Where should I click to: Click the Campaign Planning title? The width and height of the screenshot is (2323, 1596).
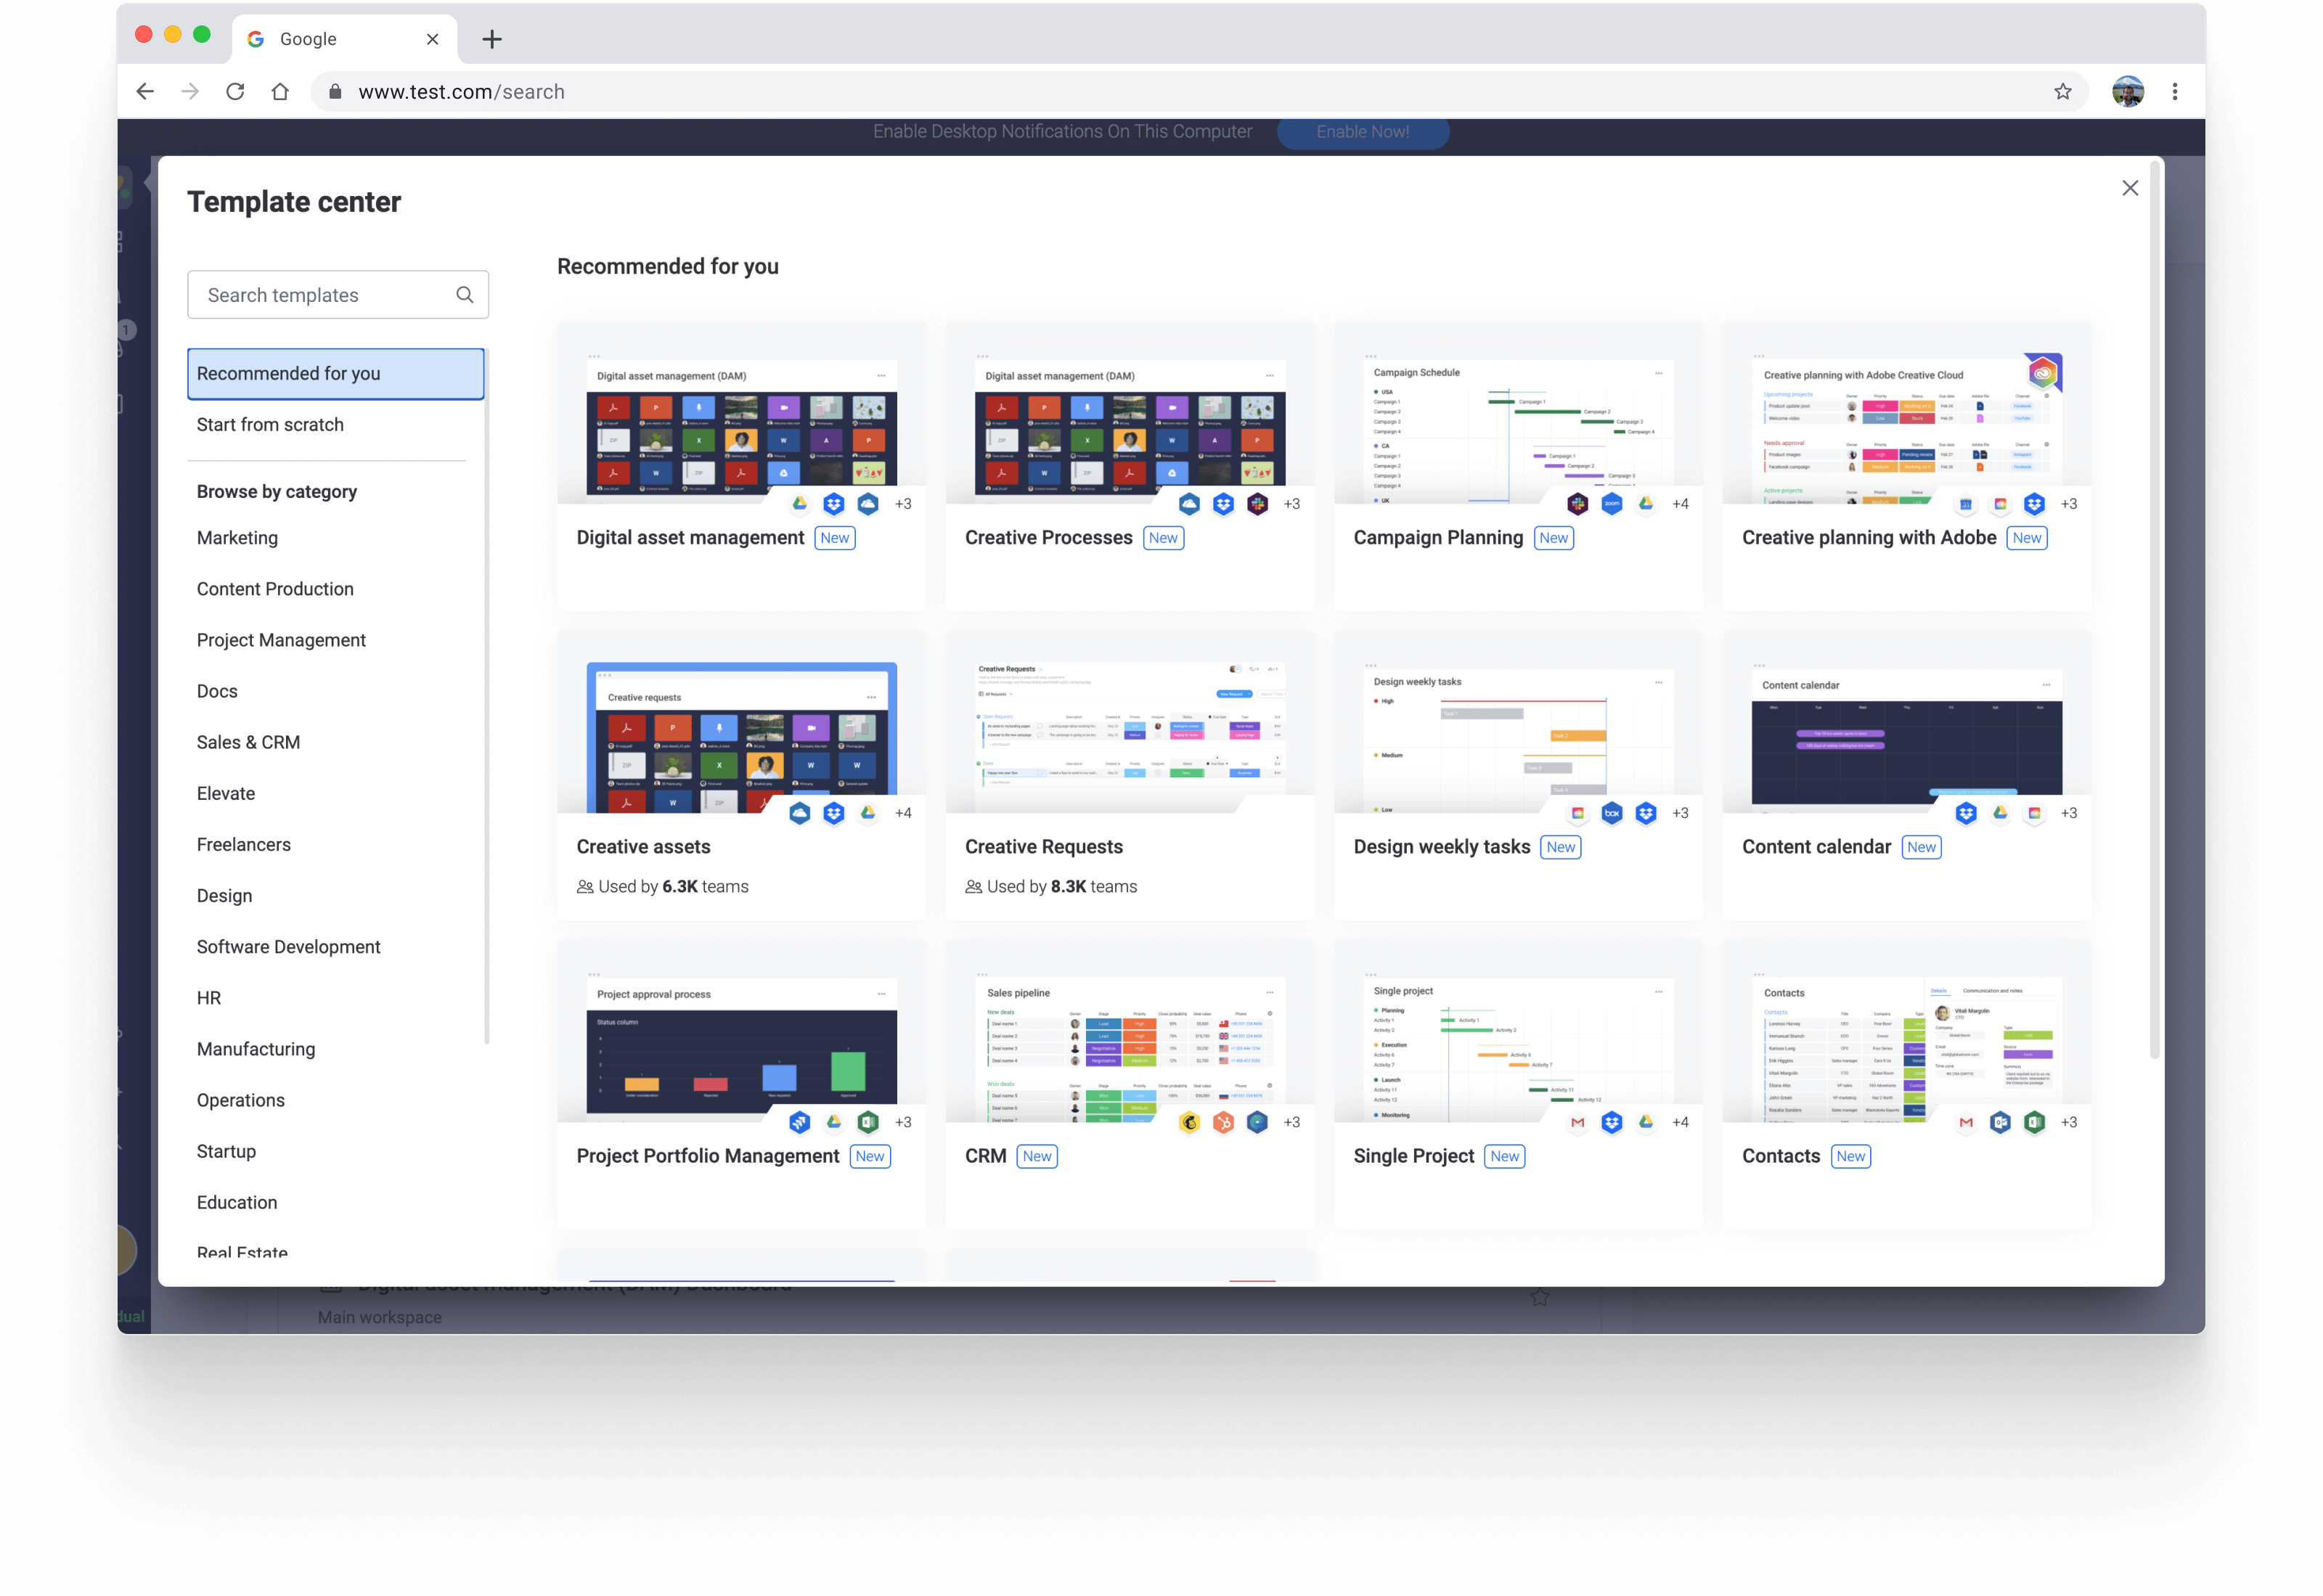1437,537
